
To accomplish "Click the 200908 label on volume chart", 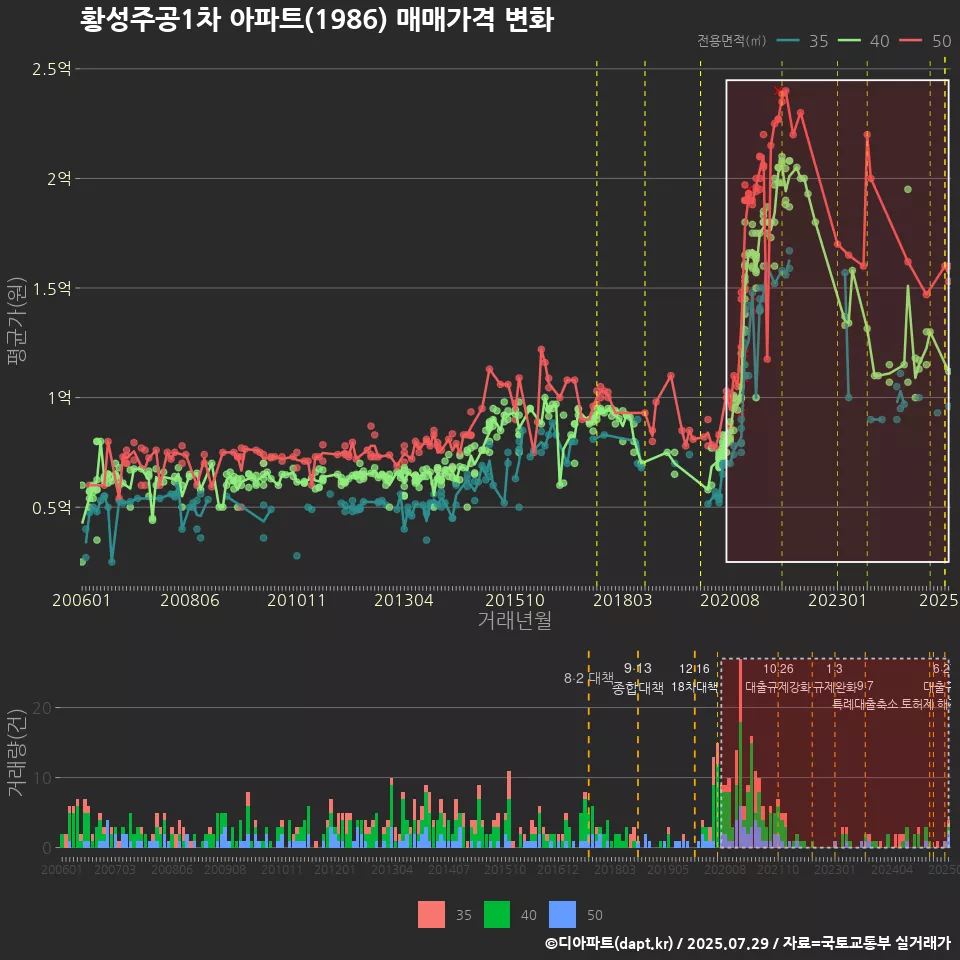I will (x=225, y=869).
